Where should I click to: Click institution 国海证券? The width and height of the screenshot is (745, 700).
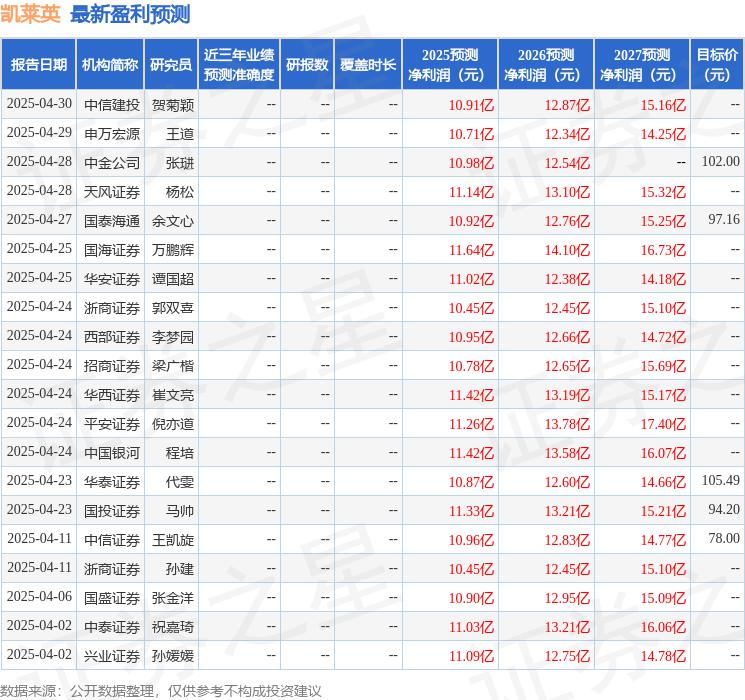coord(112,250)
